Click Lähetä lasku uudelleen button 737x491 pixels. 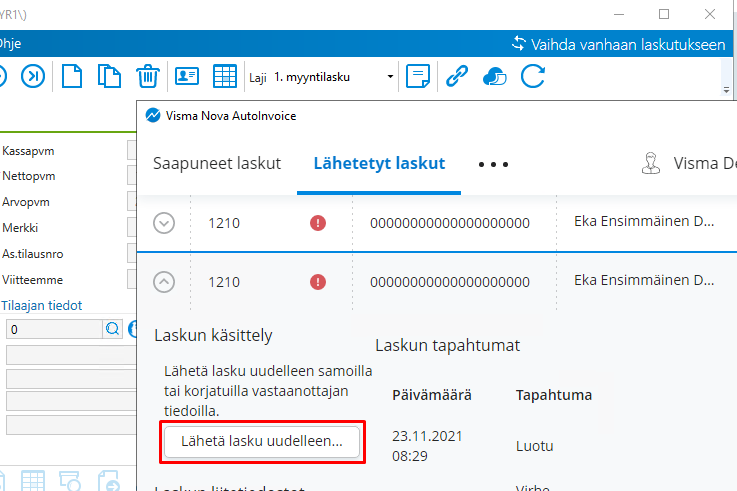262,441
